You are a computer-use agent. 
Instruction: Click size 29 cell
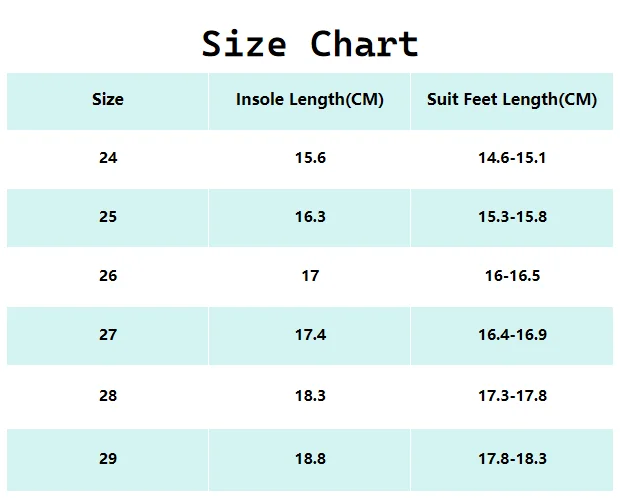[108, 459]
